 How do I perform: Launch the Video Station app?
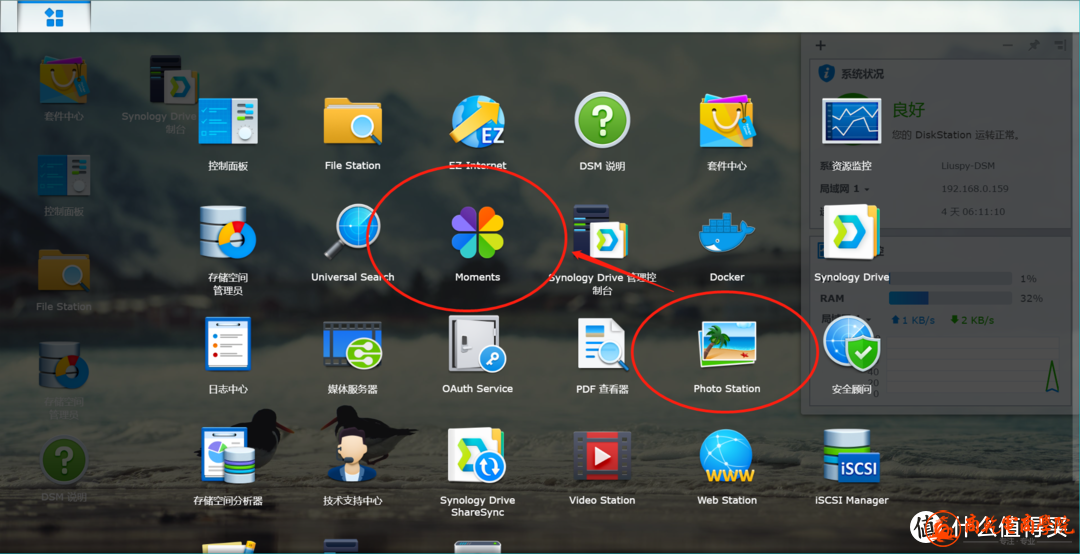(x=602, y=455)
